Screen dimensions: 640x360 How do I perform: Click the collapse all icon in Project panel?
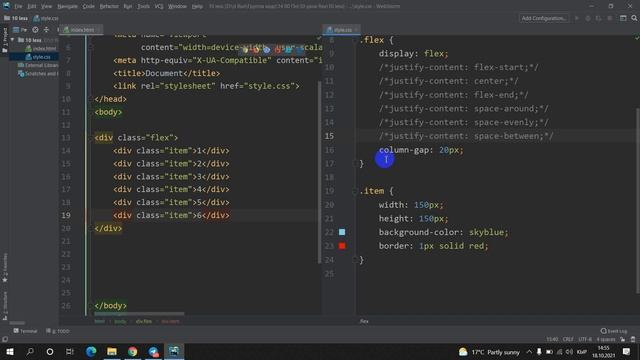coord(46,30)
